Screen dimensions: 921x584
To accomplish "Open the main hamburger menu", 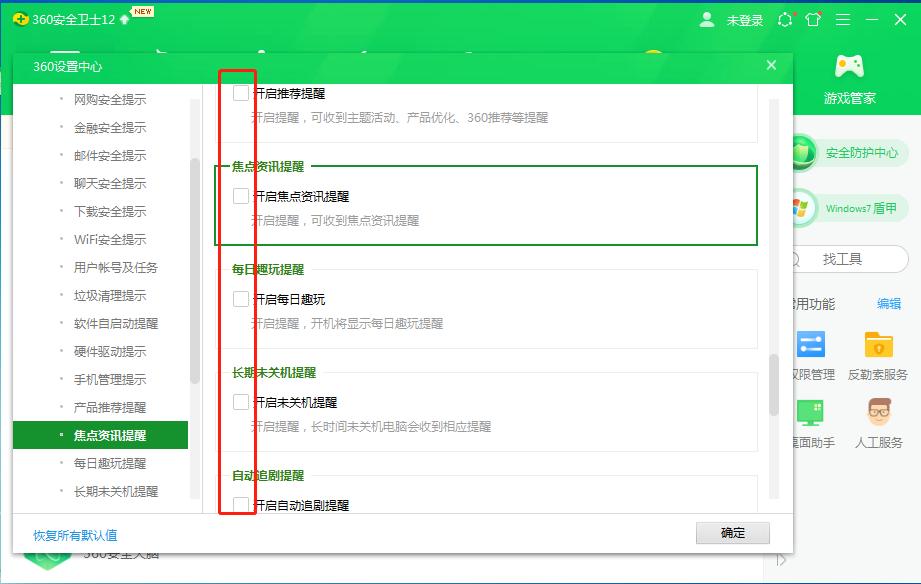I will click(841, 19).
